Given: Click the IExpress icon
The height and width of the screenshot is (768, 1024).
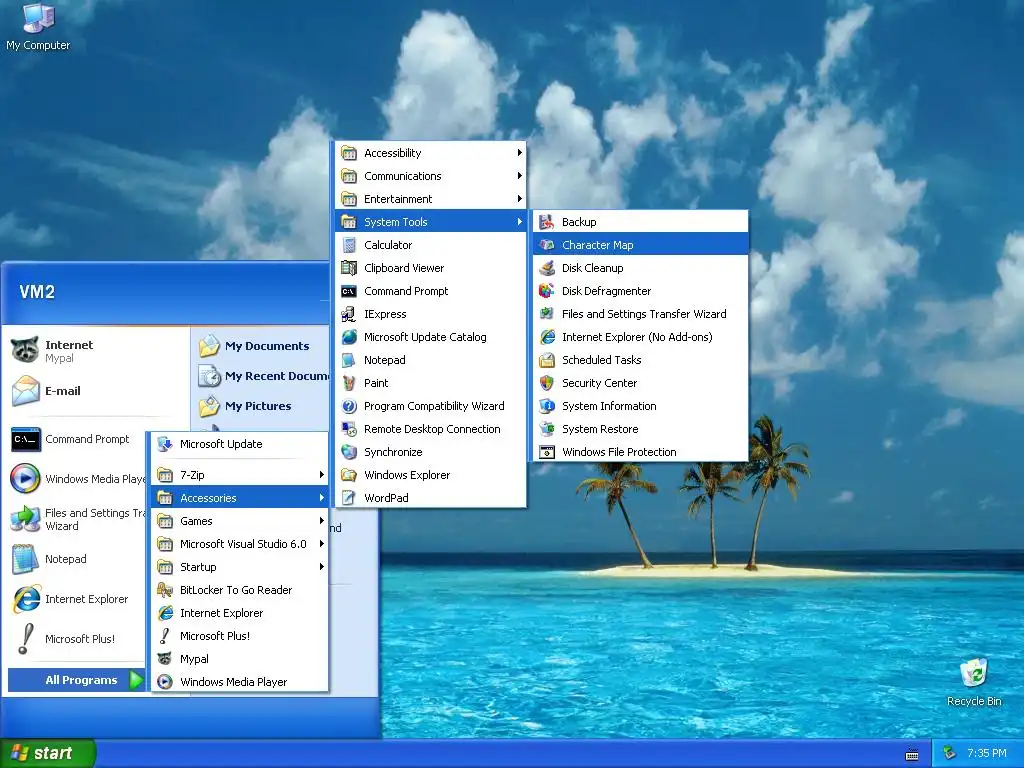Looking at the screenshot, I should 349,314.
